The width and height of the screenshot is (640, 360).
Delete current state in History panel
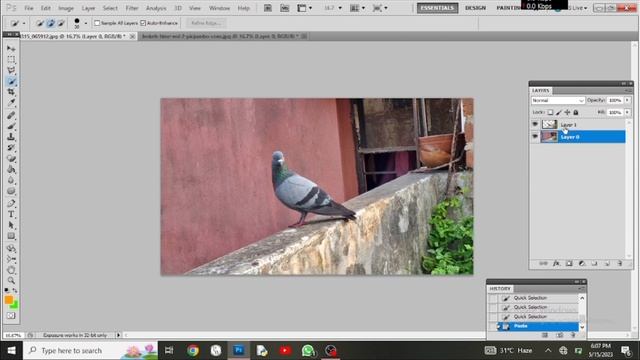click(573, 335)
